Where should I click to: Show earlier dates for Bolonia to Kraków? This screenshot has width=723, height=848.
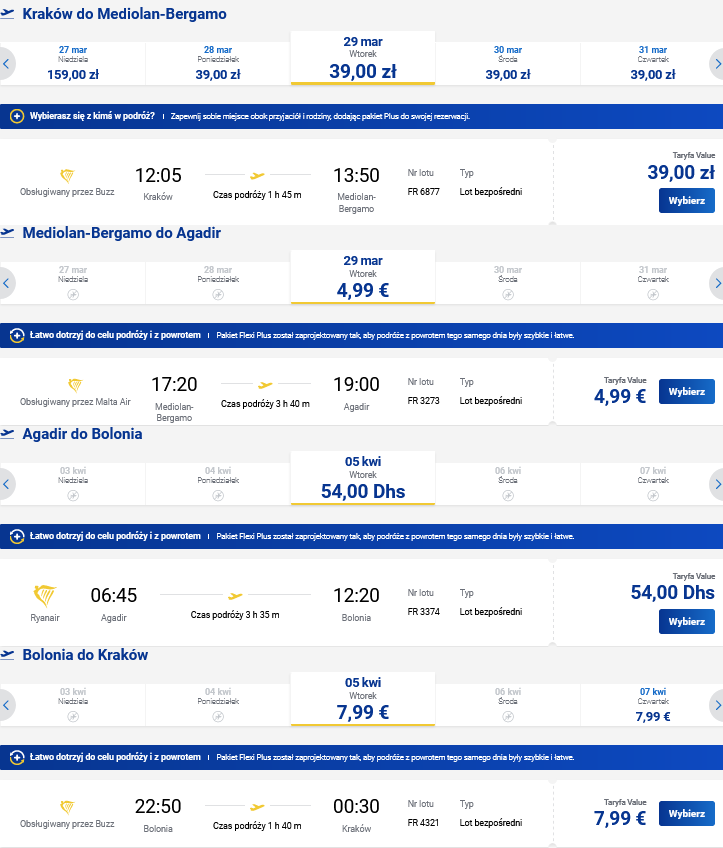click(x=6, y=705)
